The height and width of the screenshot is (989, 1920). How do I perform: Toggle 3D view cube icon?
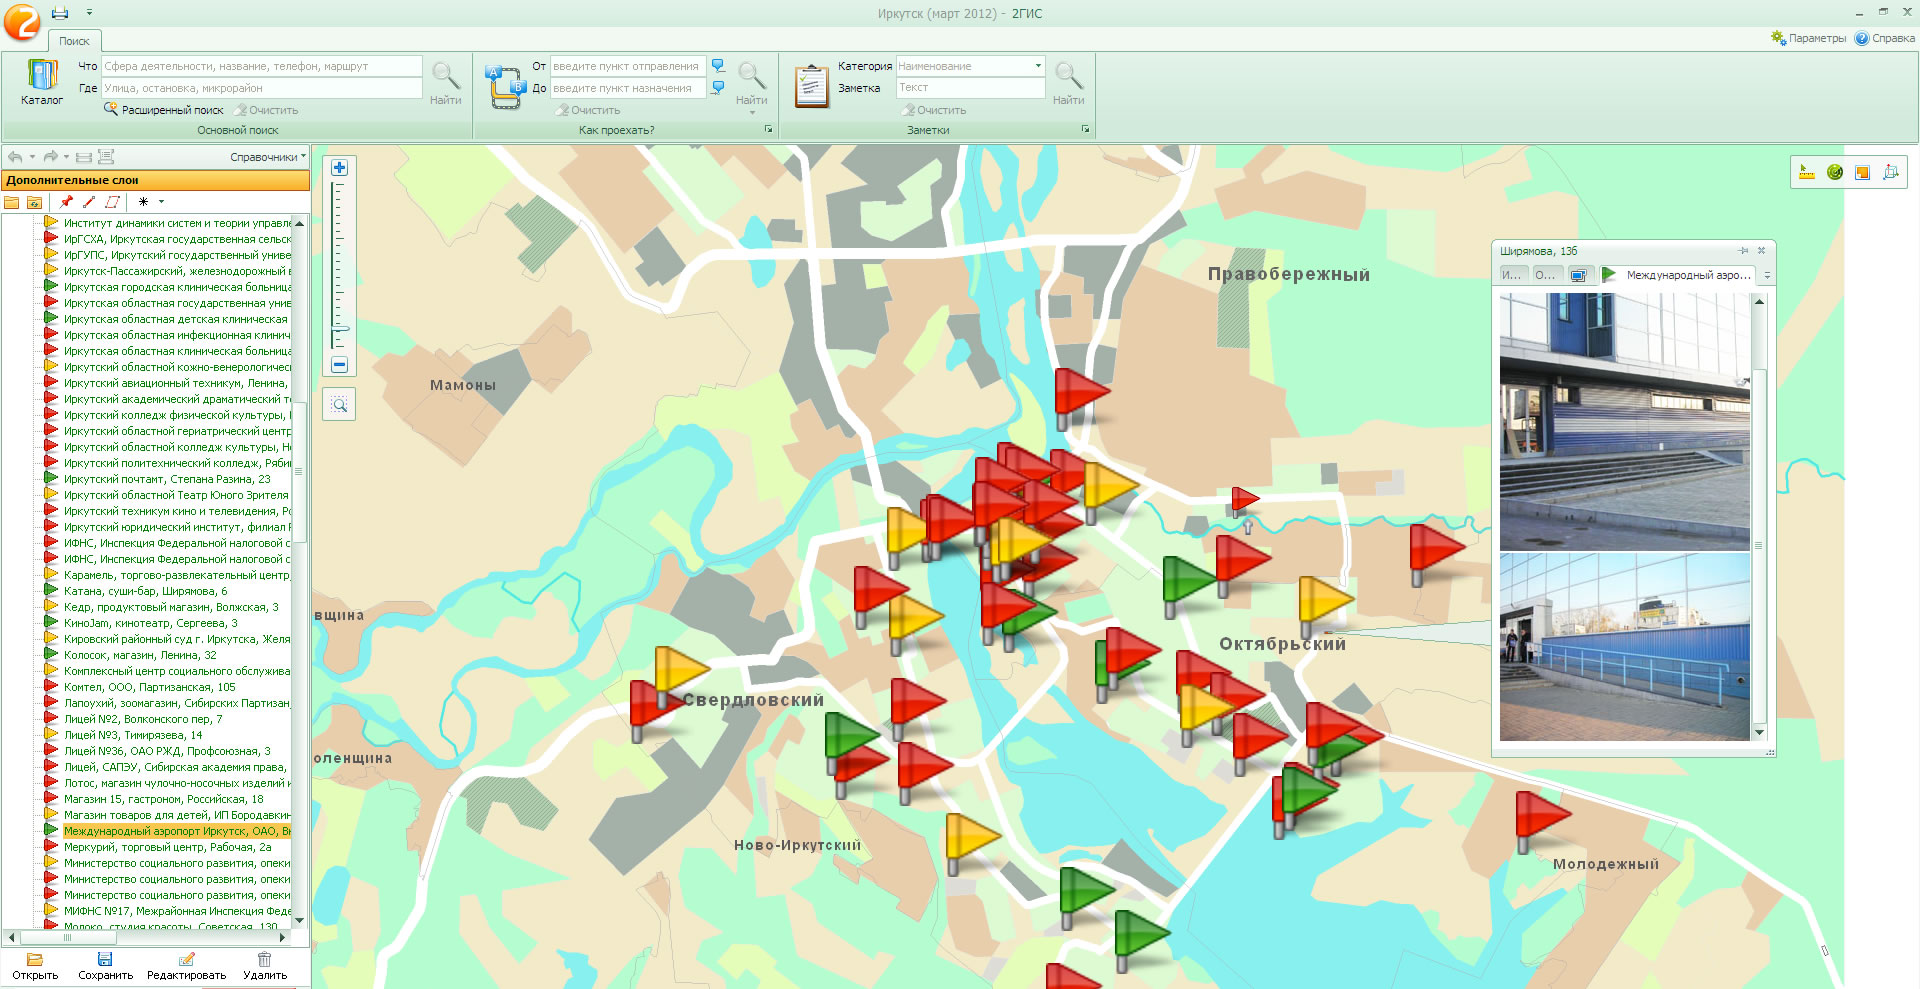pos(1890,172)
